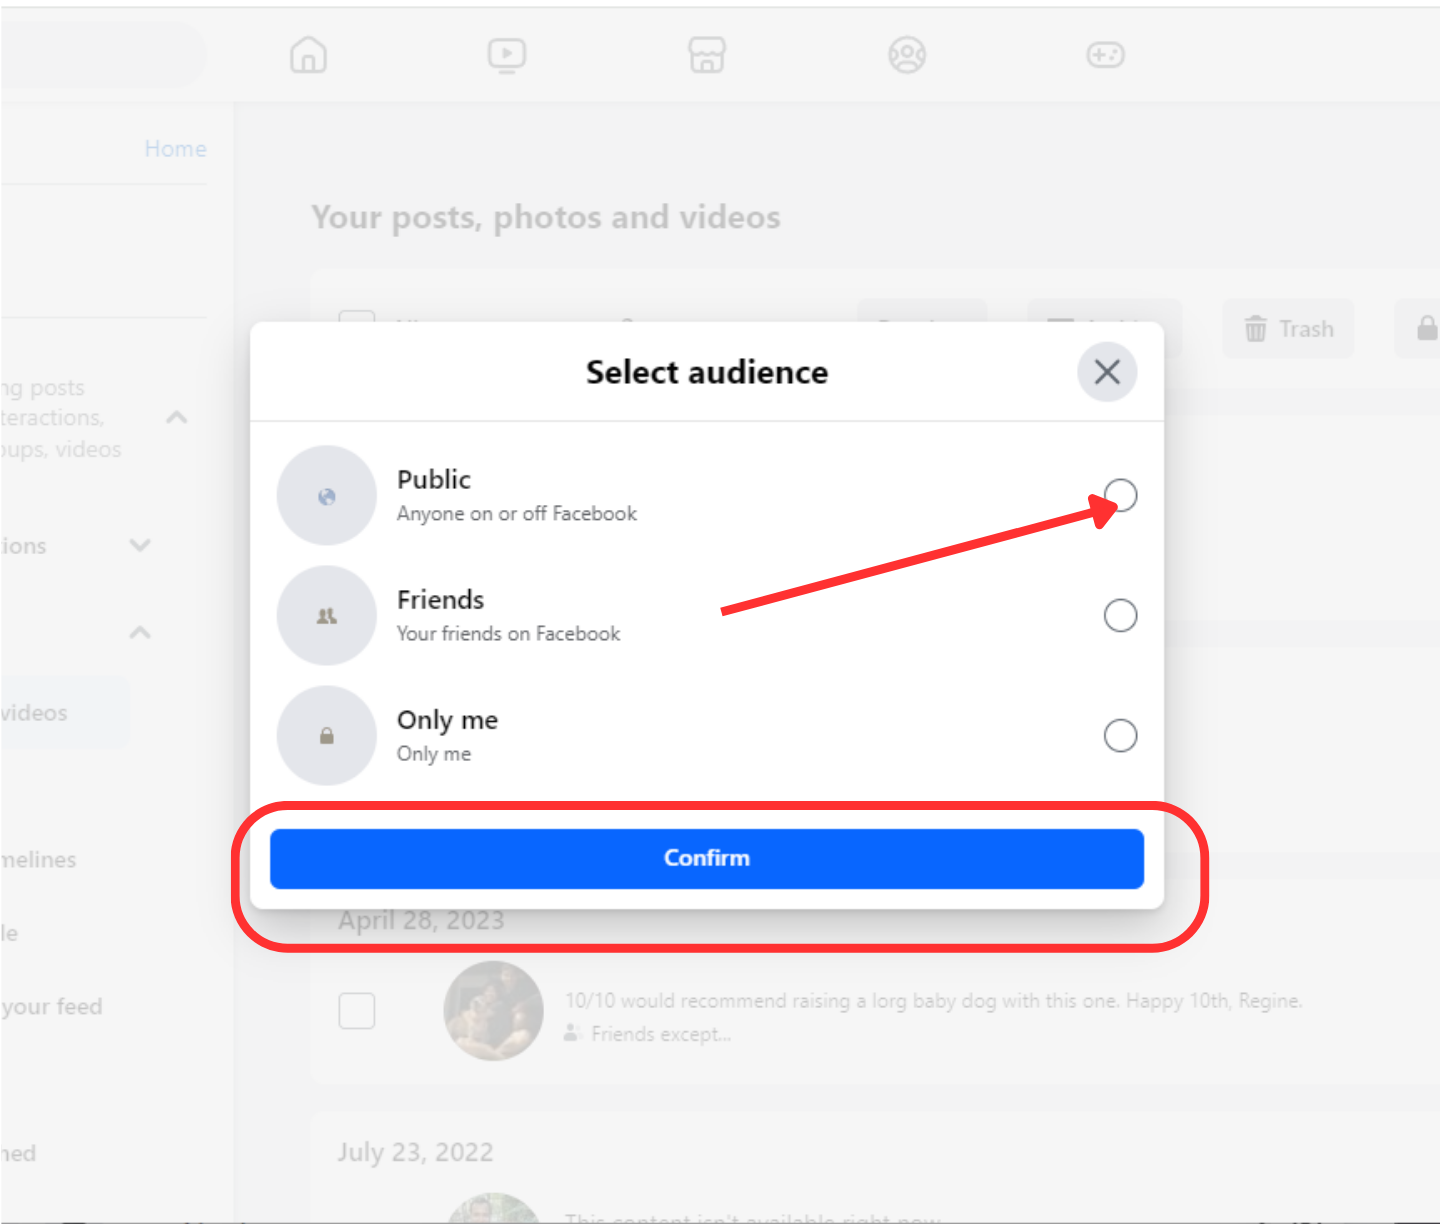This screenshot has height=1224, width=1440.
Task: Open the Marketplace icon
Action: point(707,55)
